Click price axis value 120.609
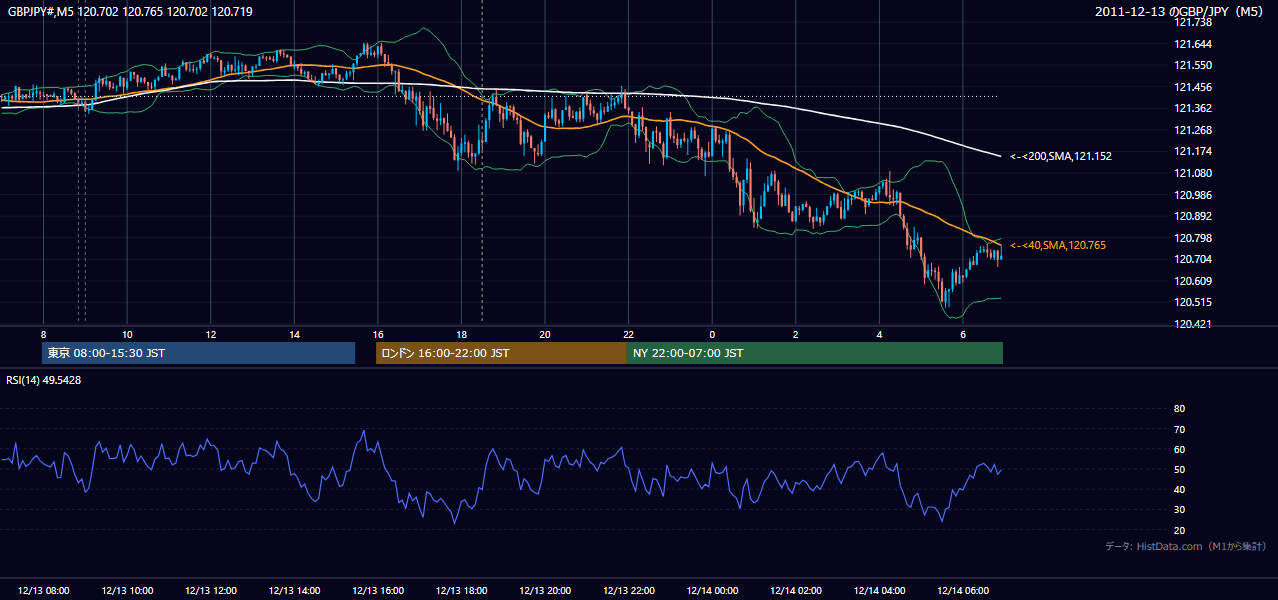This screenshot has width=1278, height=600. tap(1192, 281)
